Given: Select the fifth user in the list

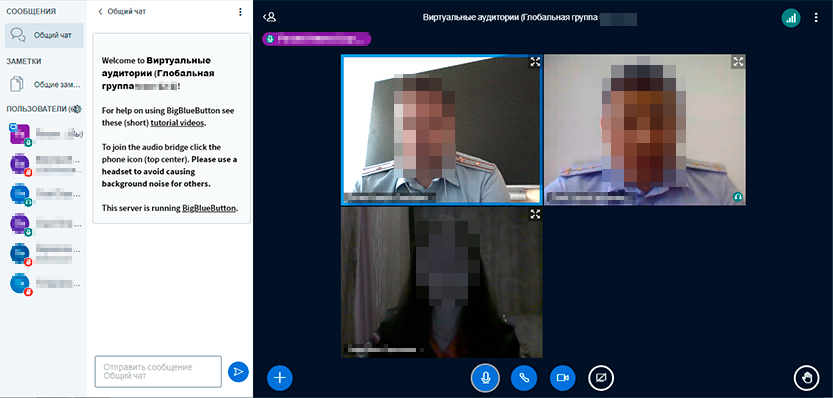Looking at the screenshot, I should pos(46,254).
